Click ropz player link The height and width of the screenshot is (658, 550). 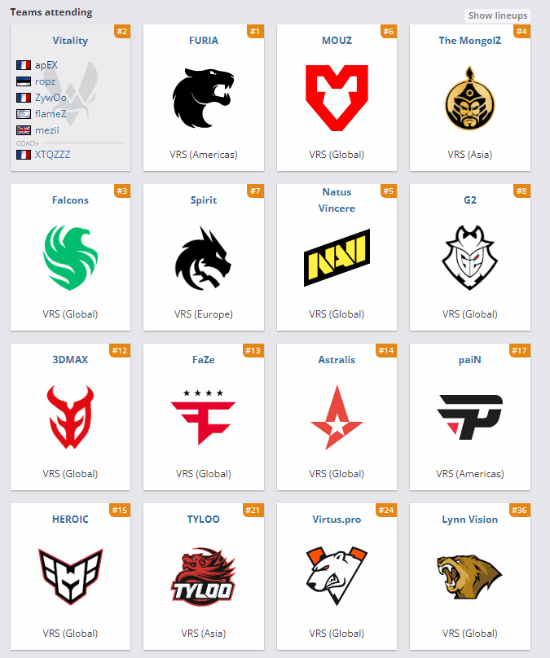(45, 81)
